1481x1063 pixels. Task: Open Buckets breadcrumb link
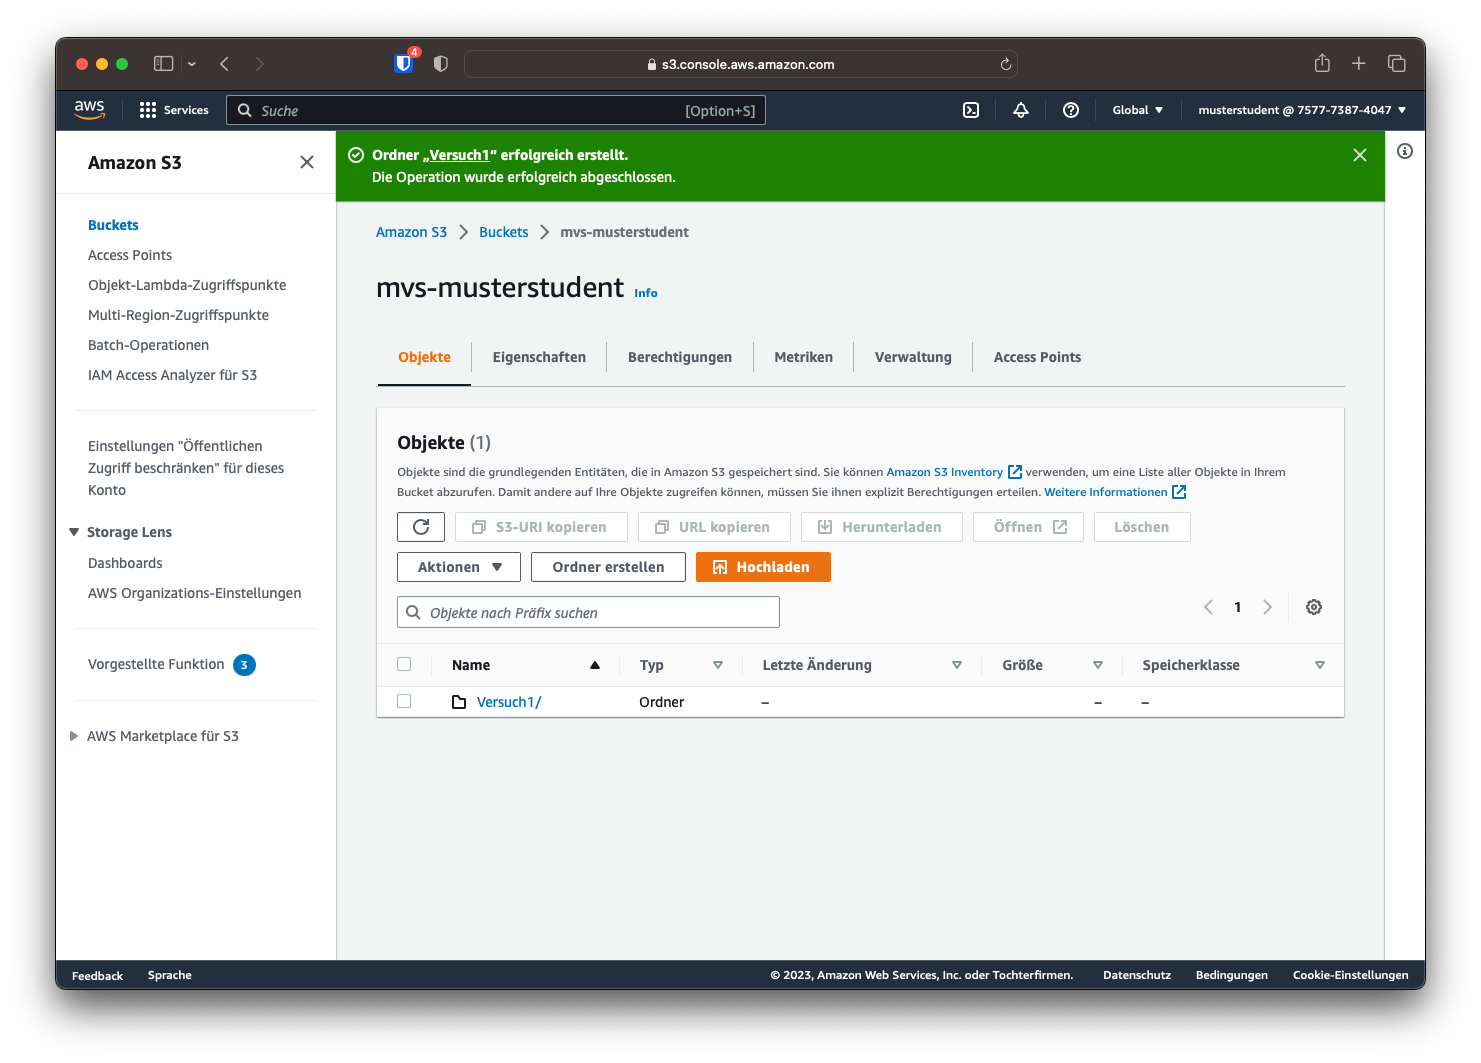(x=503, y=232)
